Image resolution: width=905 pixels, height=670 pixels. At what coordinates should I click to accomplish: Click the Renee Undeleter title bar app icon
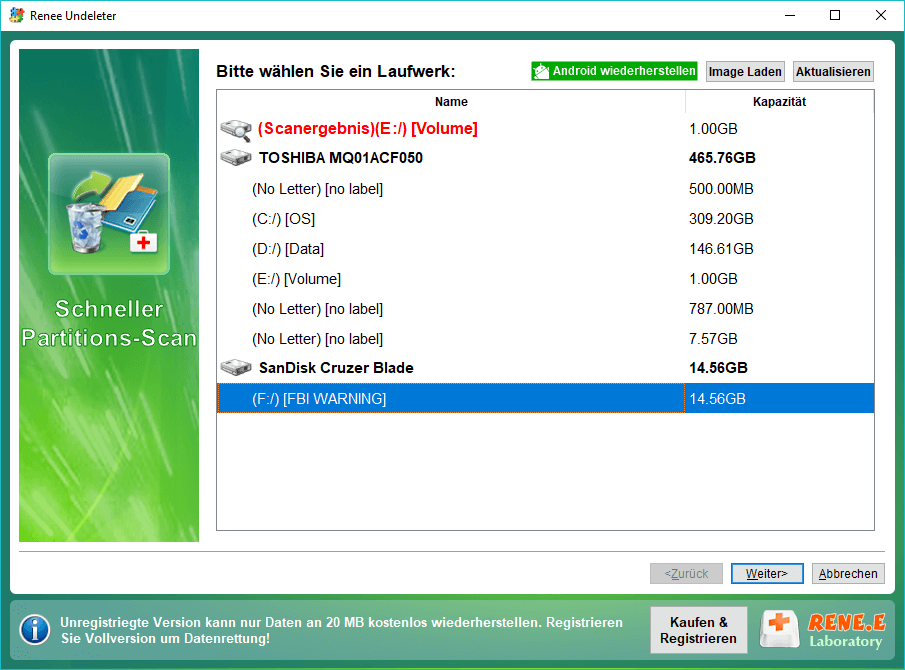click(17, 16)
